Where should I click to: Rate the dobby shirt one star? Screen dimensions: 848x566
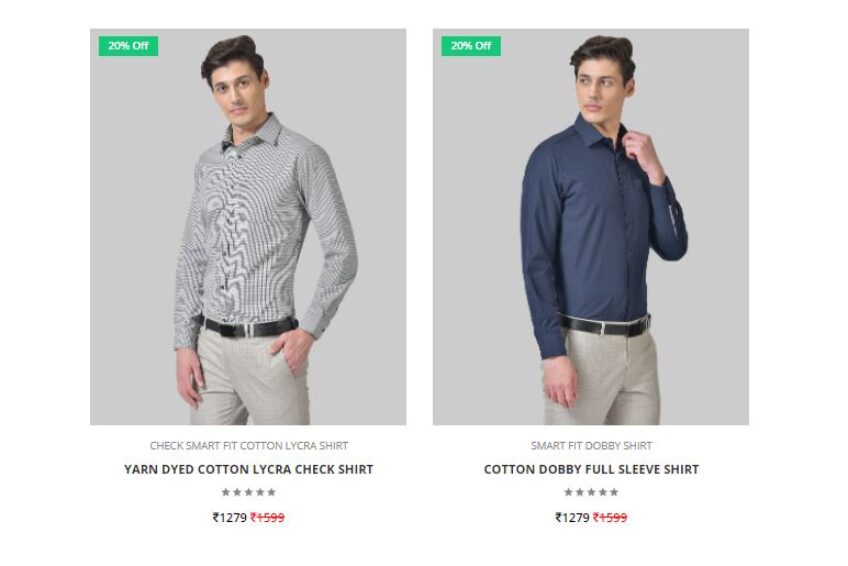[x=568, y=492]
